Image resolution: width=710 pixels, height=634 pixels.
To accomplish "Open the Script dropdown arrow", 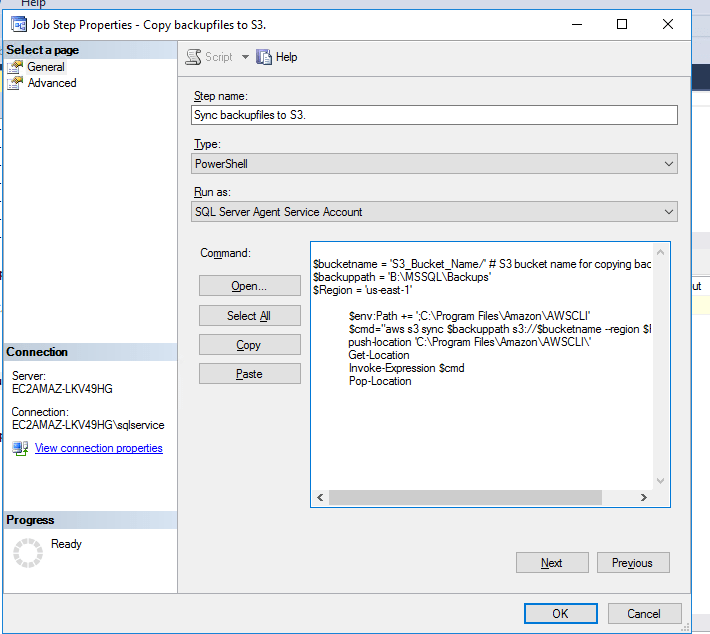I will (x=245, y=58).
